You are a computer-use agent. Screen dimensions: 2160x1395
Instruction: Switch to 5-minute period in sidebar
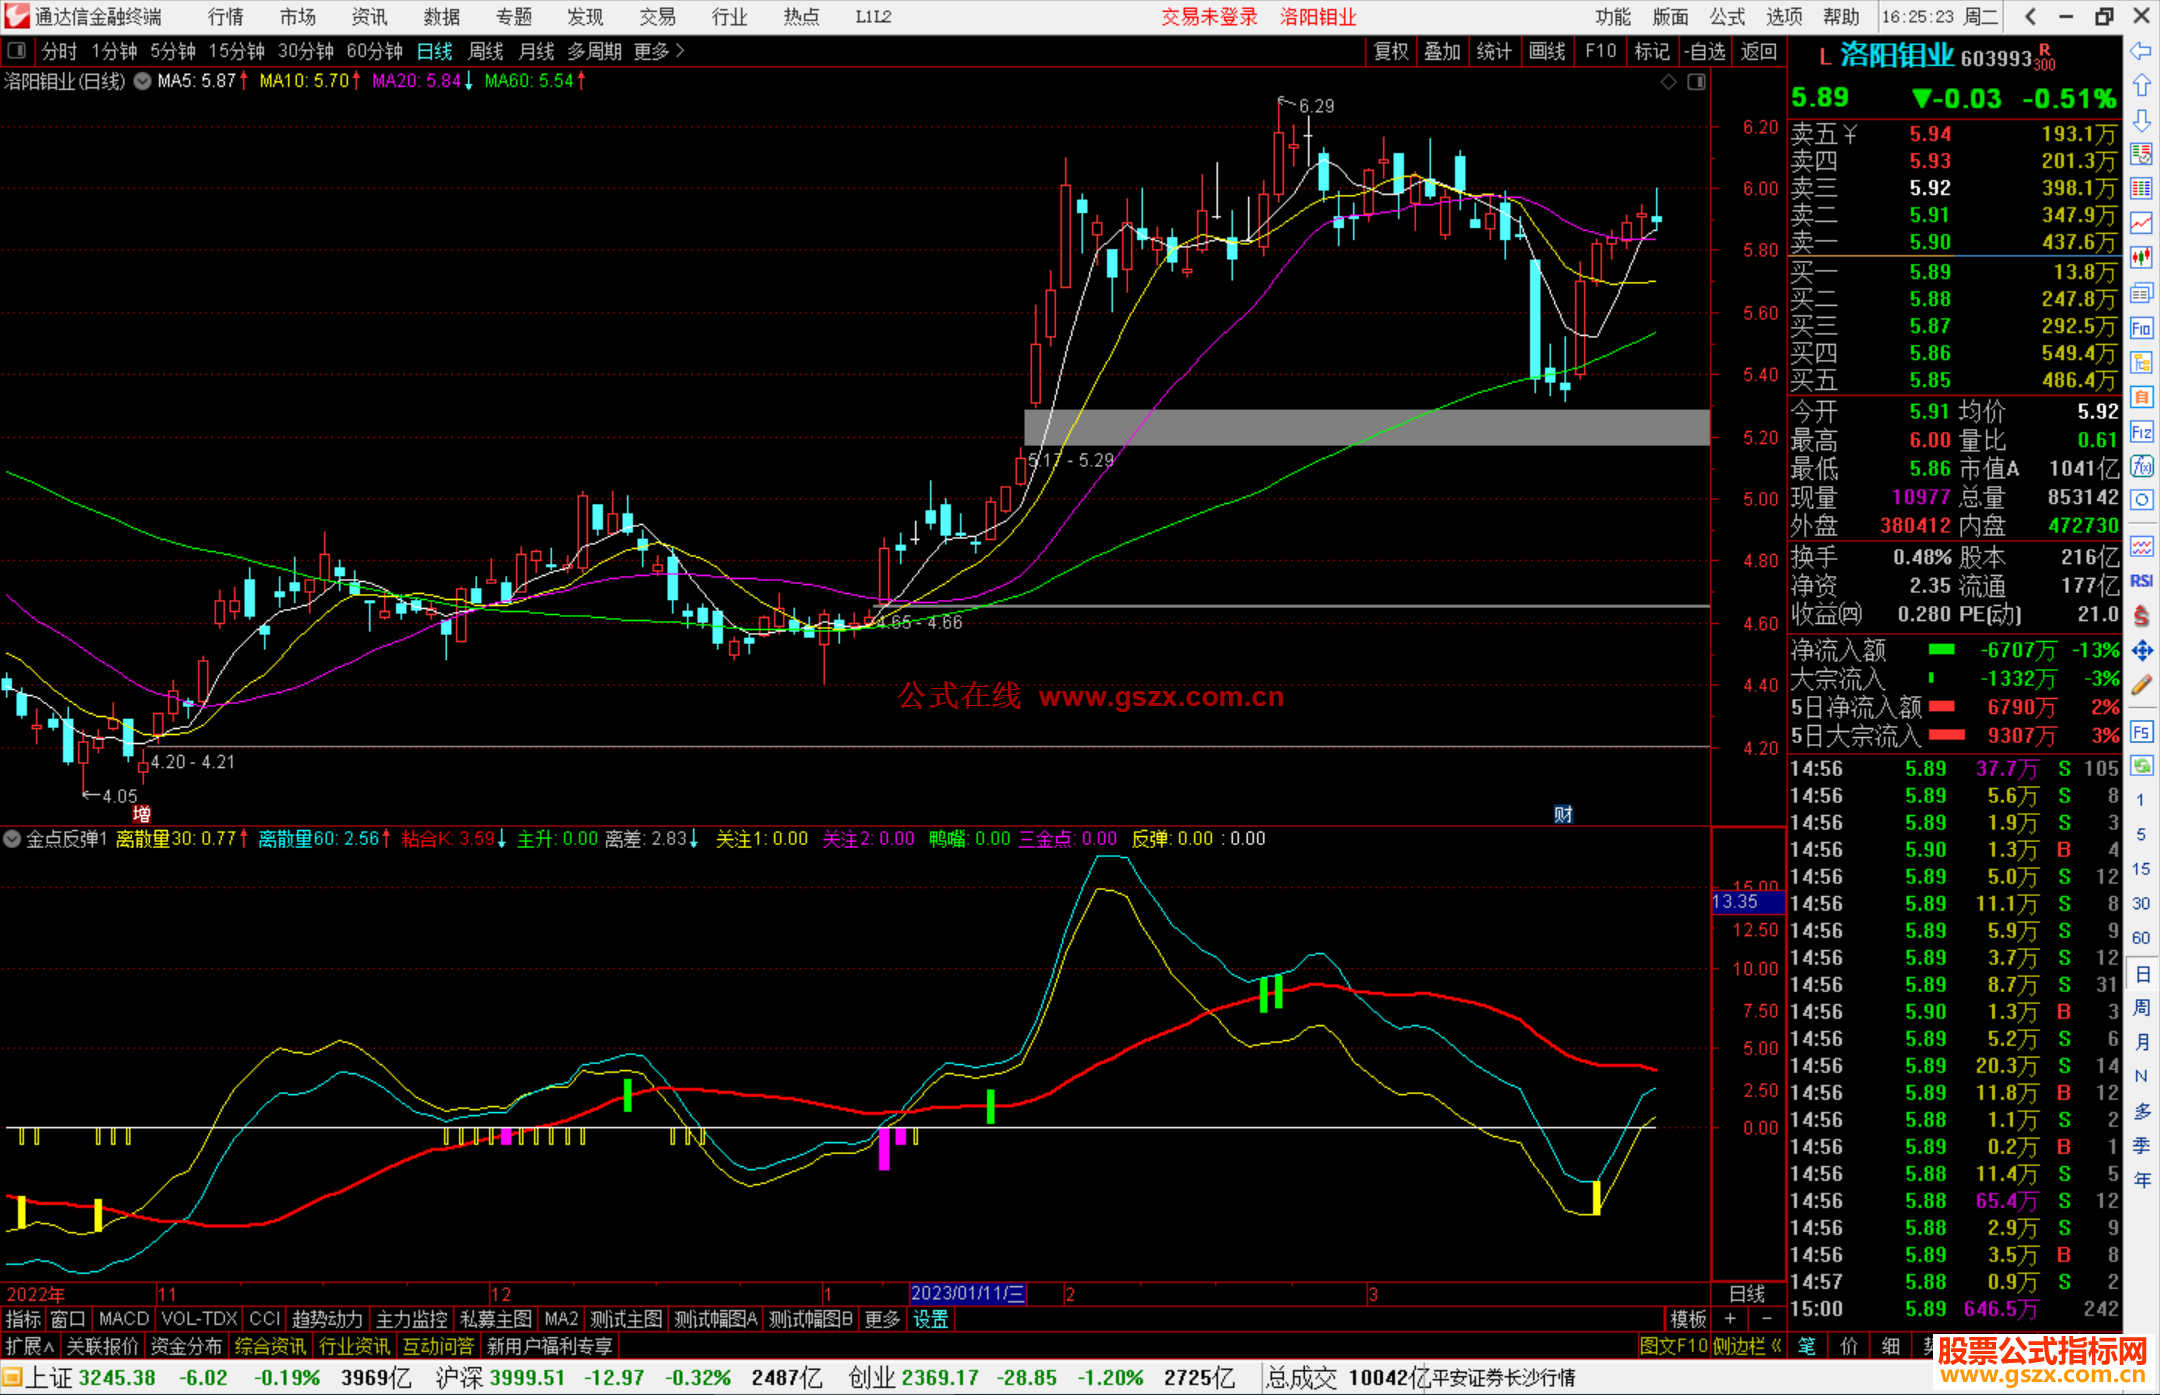(2140, 835)
